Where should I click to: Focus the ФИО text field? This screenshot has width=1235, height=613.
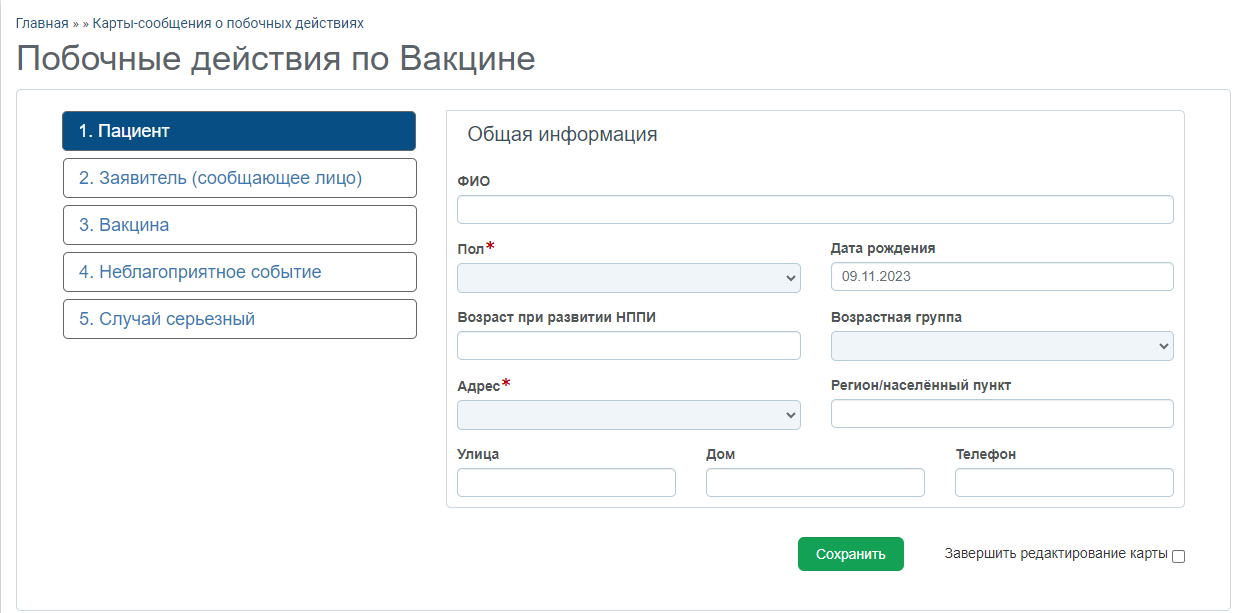click(x=814, y=210)
